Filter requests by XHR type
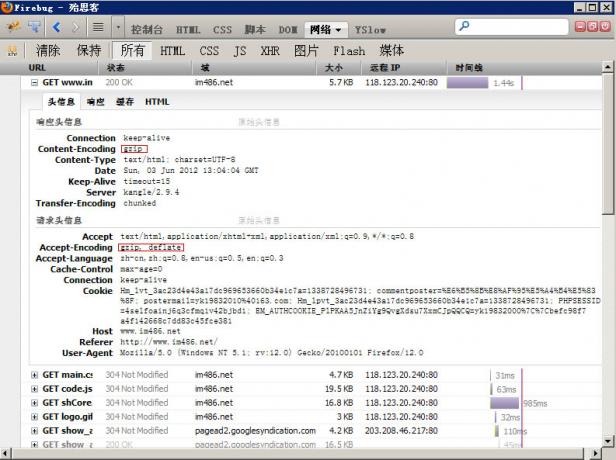 pyautogui.click(x=270, y=51)
